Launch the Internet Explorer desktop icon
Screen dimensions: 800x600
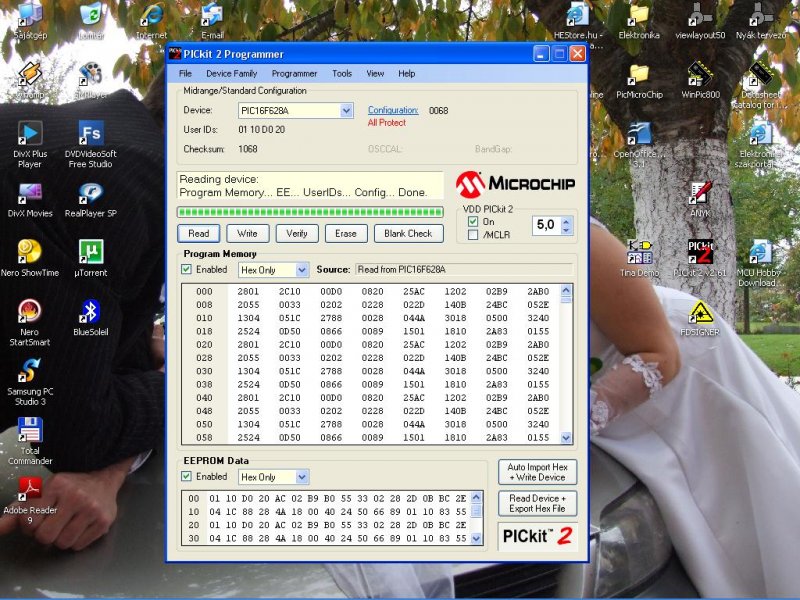click(x=152, y=20)
